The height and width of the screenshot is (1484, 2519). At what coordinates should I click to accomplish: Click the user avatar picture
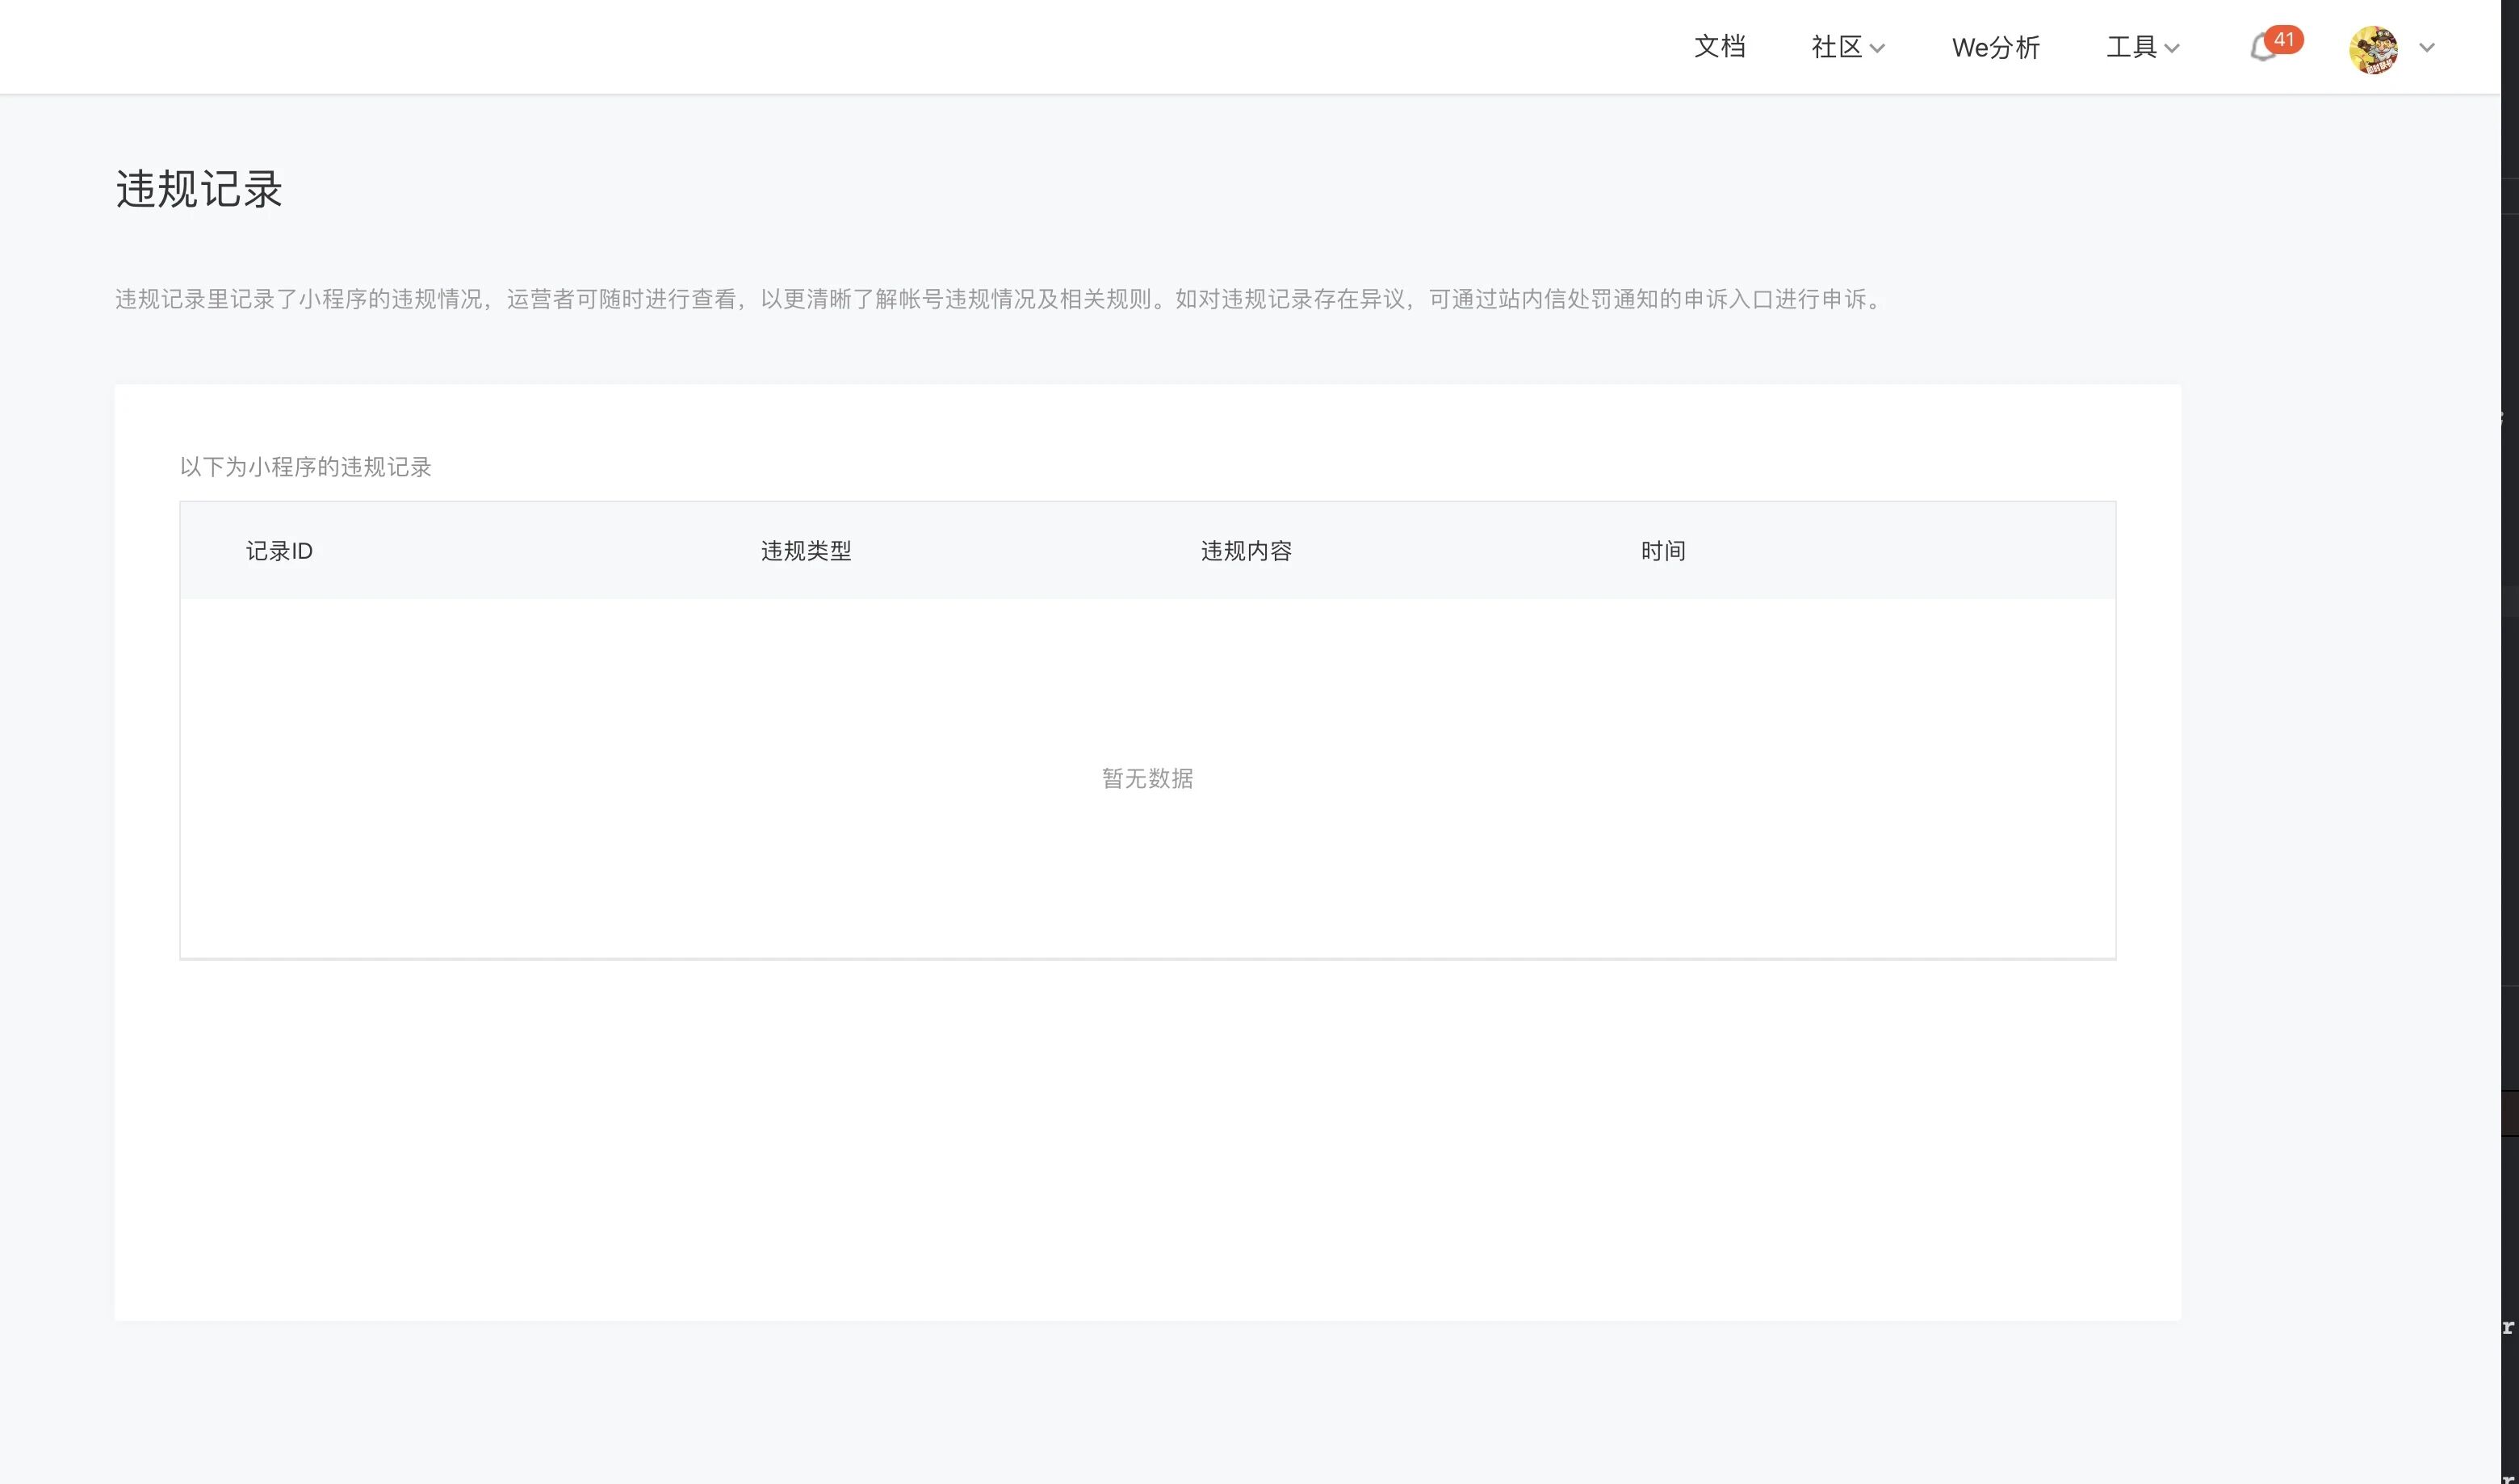(2372, 49)
